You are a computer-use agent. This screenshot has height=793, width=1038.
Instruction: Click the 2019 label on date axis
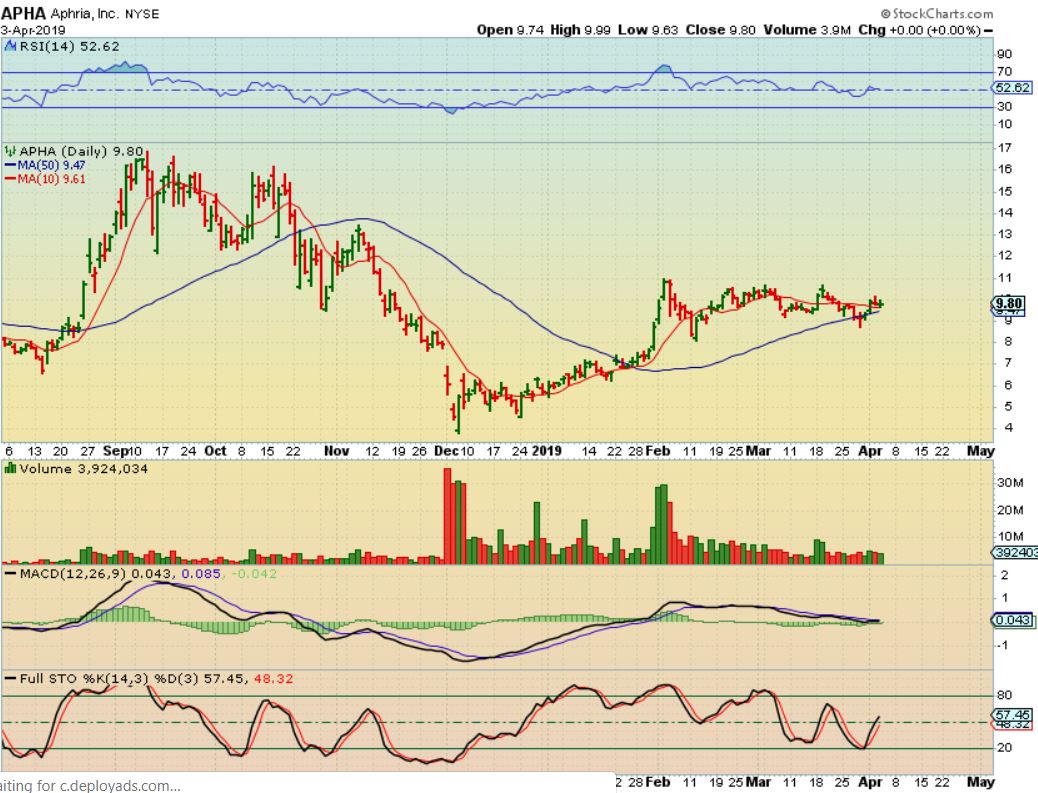click(x=547, y=451)
